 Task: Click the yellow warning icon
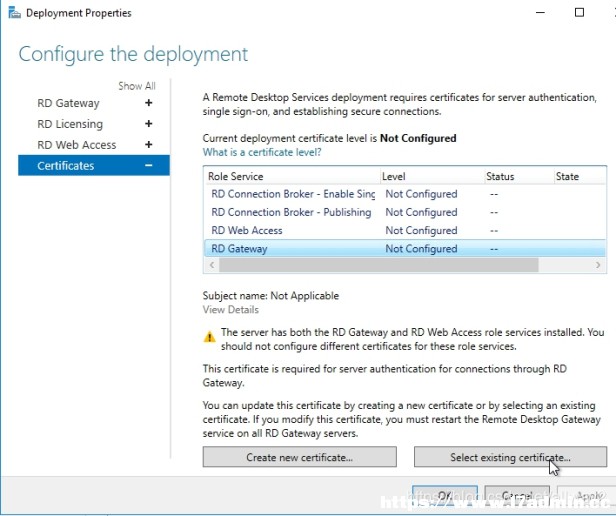point(209,337)
